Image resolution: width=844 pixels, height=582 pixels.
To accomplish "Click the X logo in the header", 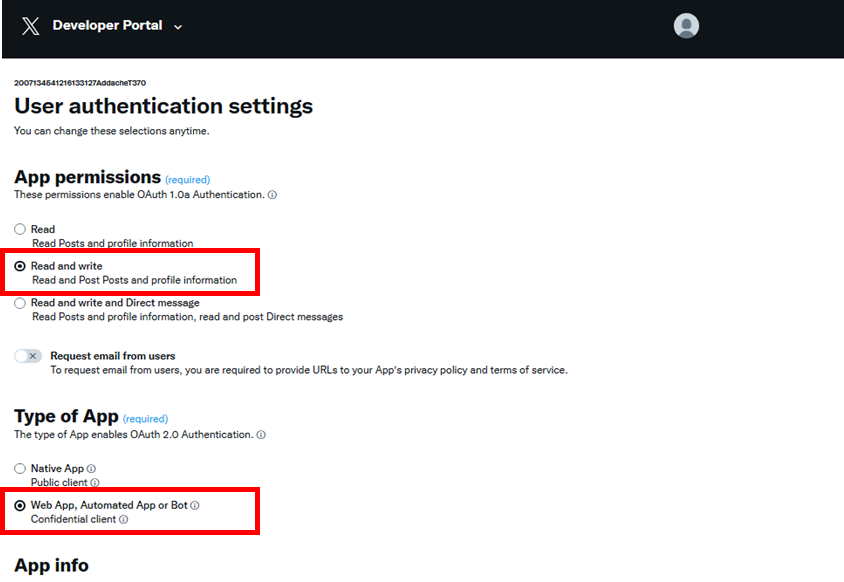I will (31, 26).
